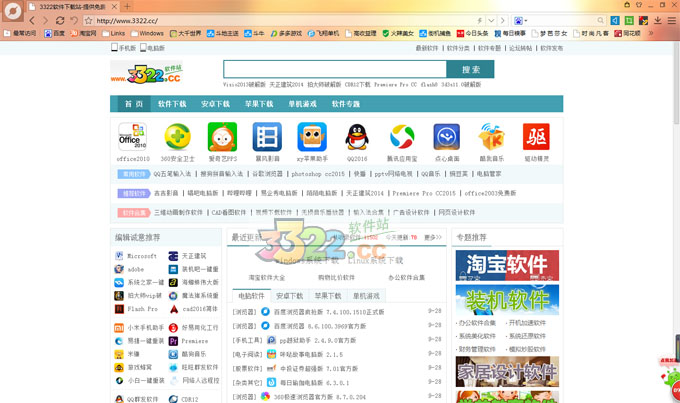Viewport: 680px width, 403px height.
Task: Open the 酷我音乐 app icon
Action: 491,137
